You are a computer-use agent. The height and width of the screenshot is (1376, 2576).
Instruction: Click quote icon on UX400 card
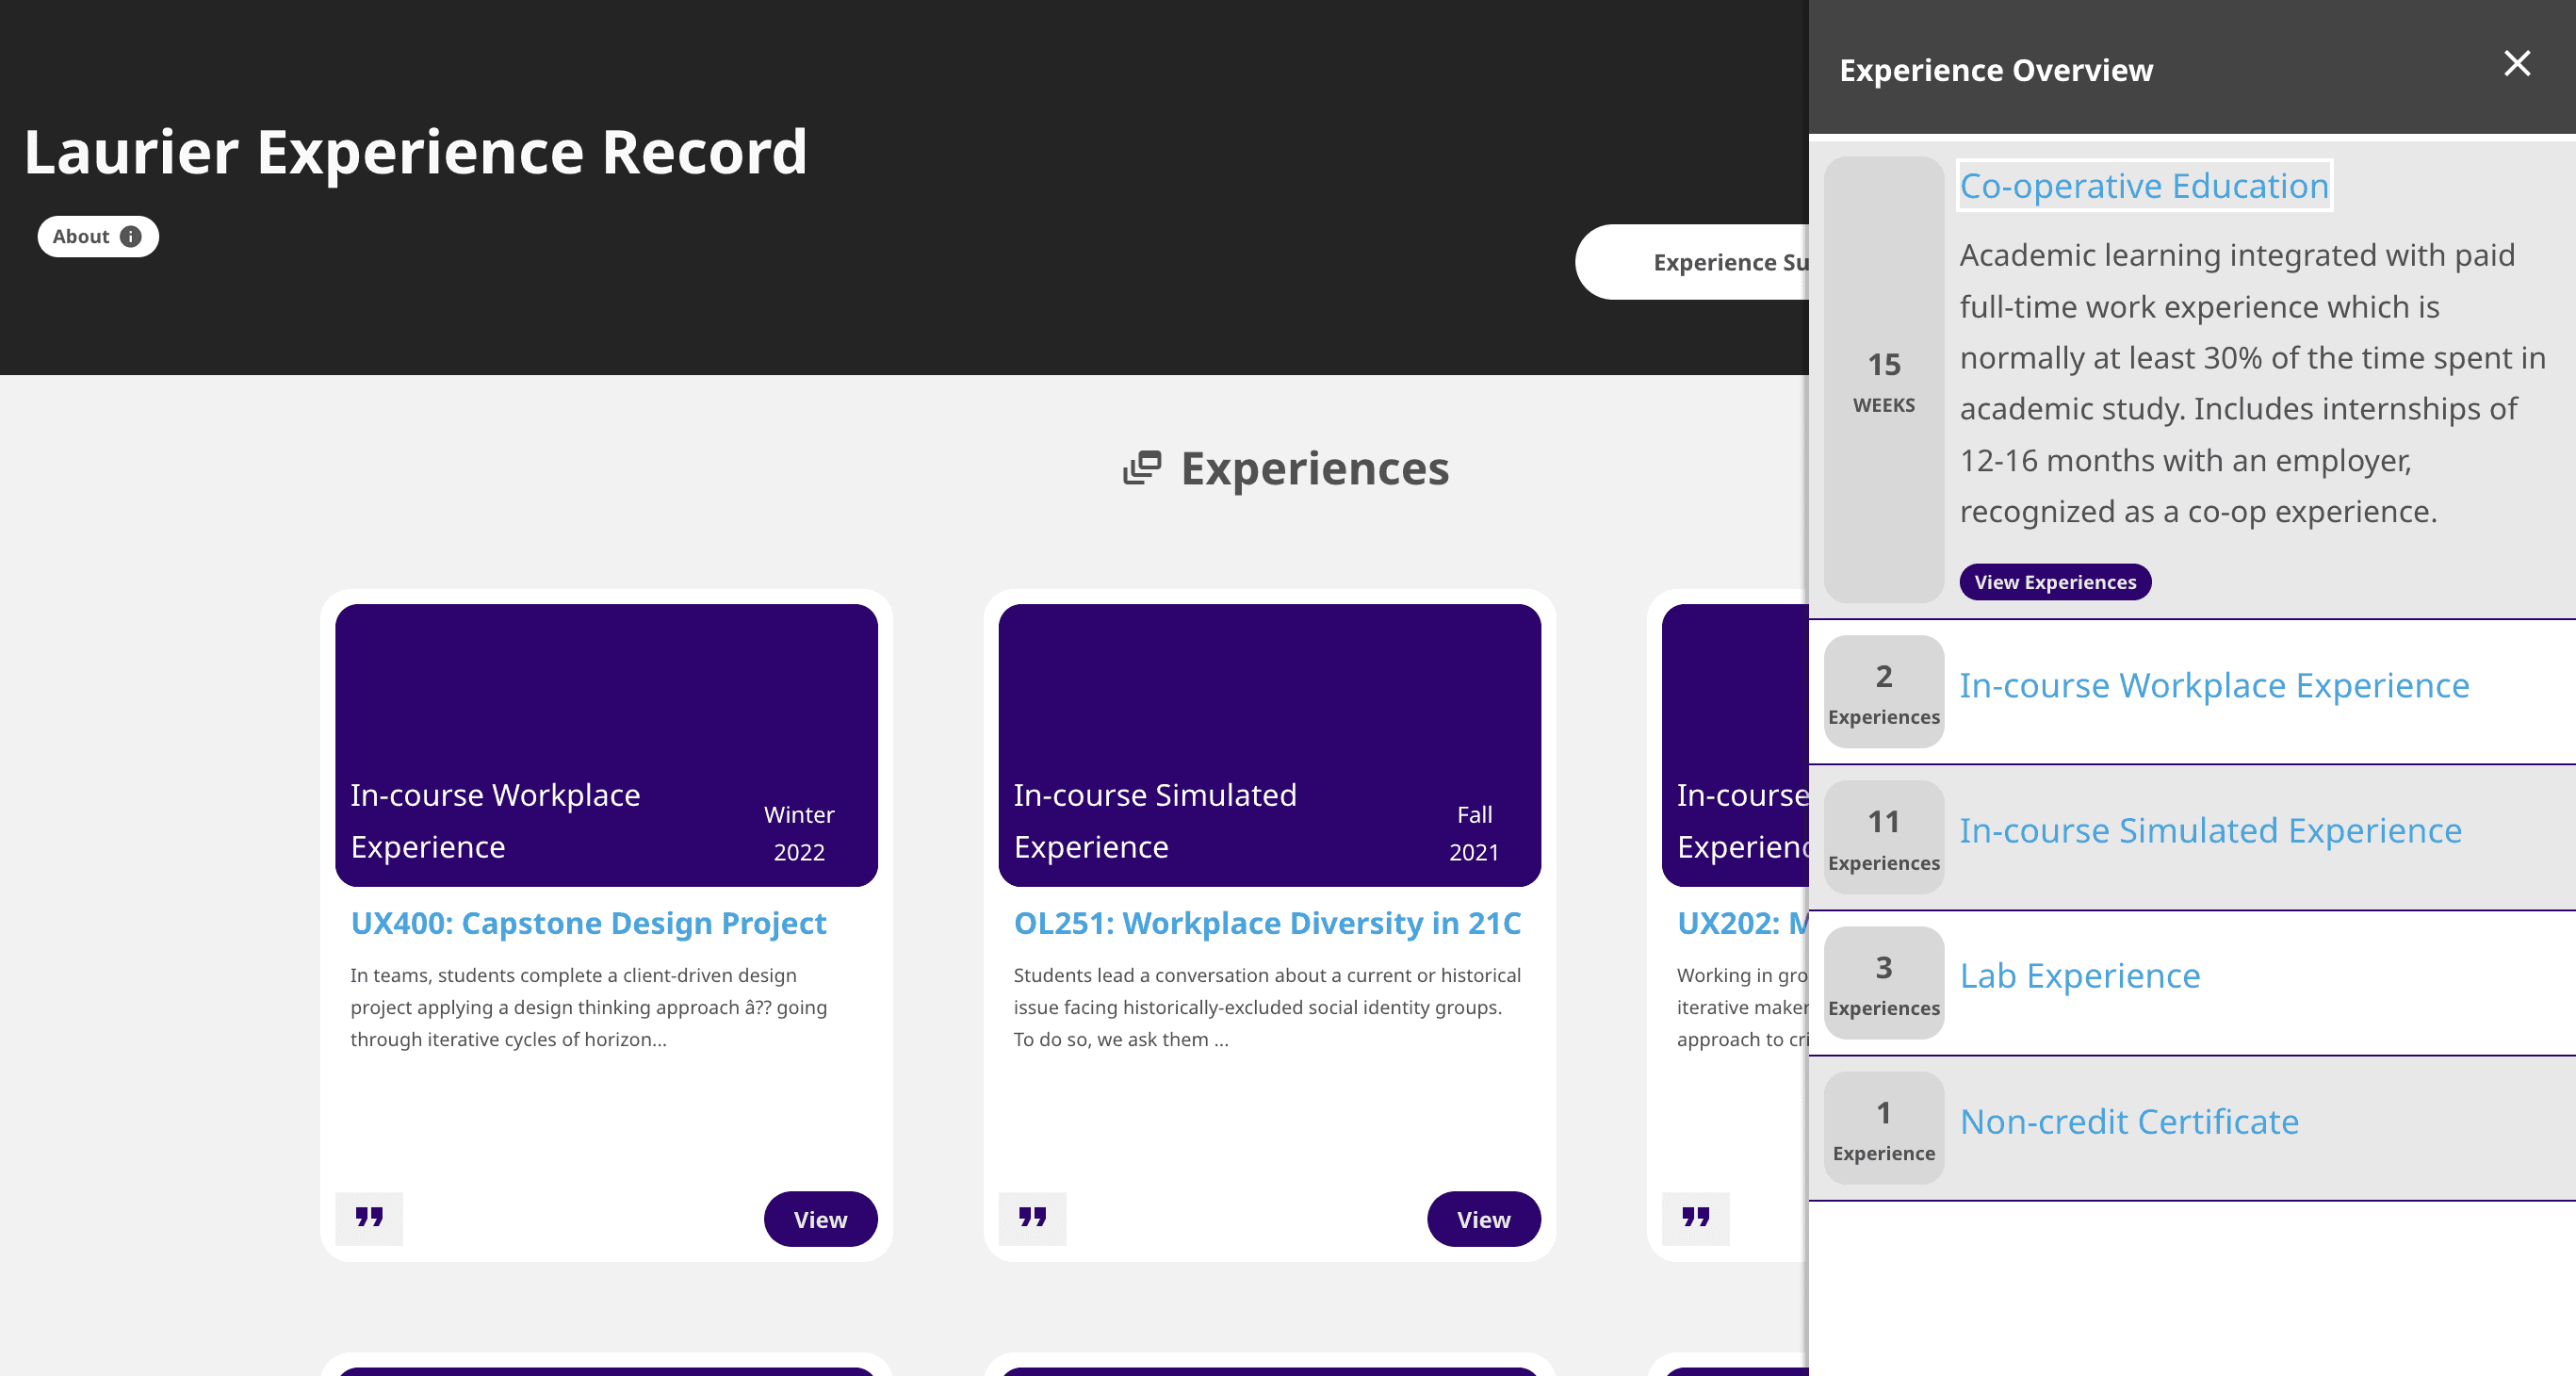(x=369, y=1218)
